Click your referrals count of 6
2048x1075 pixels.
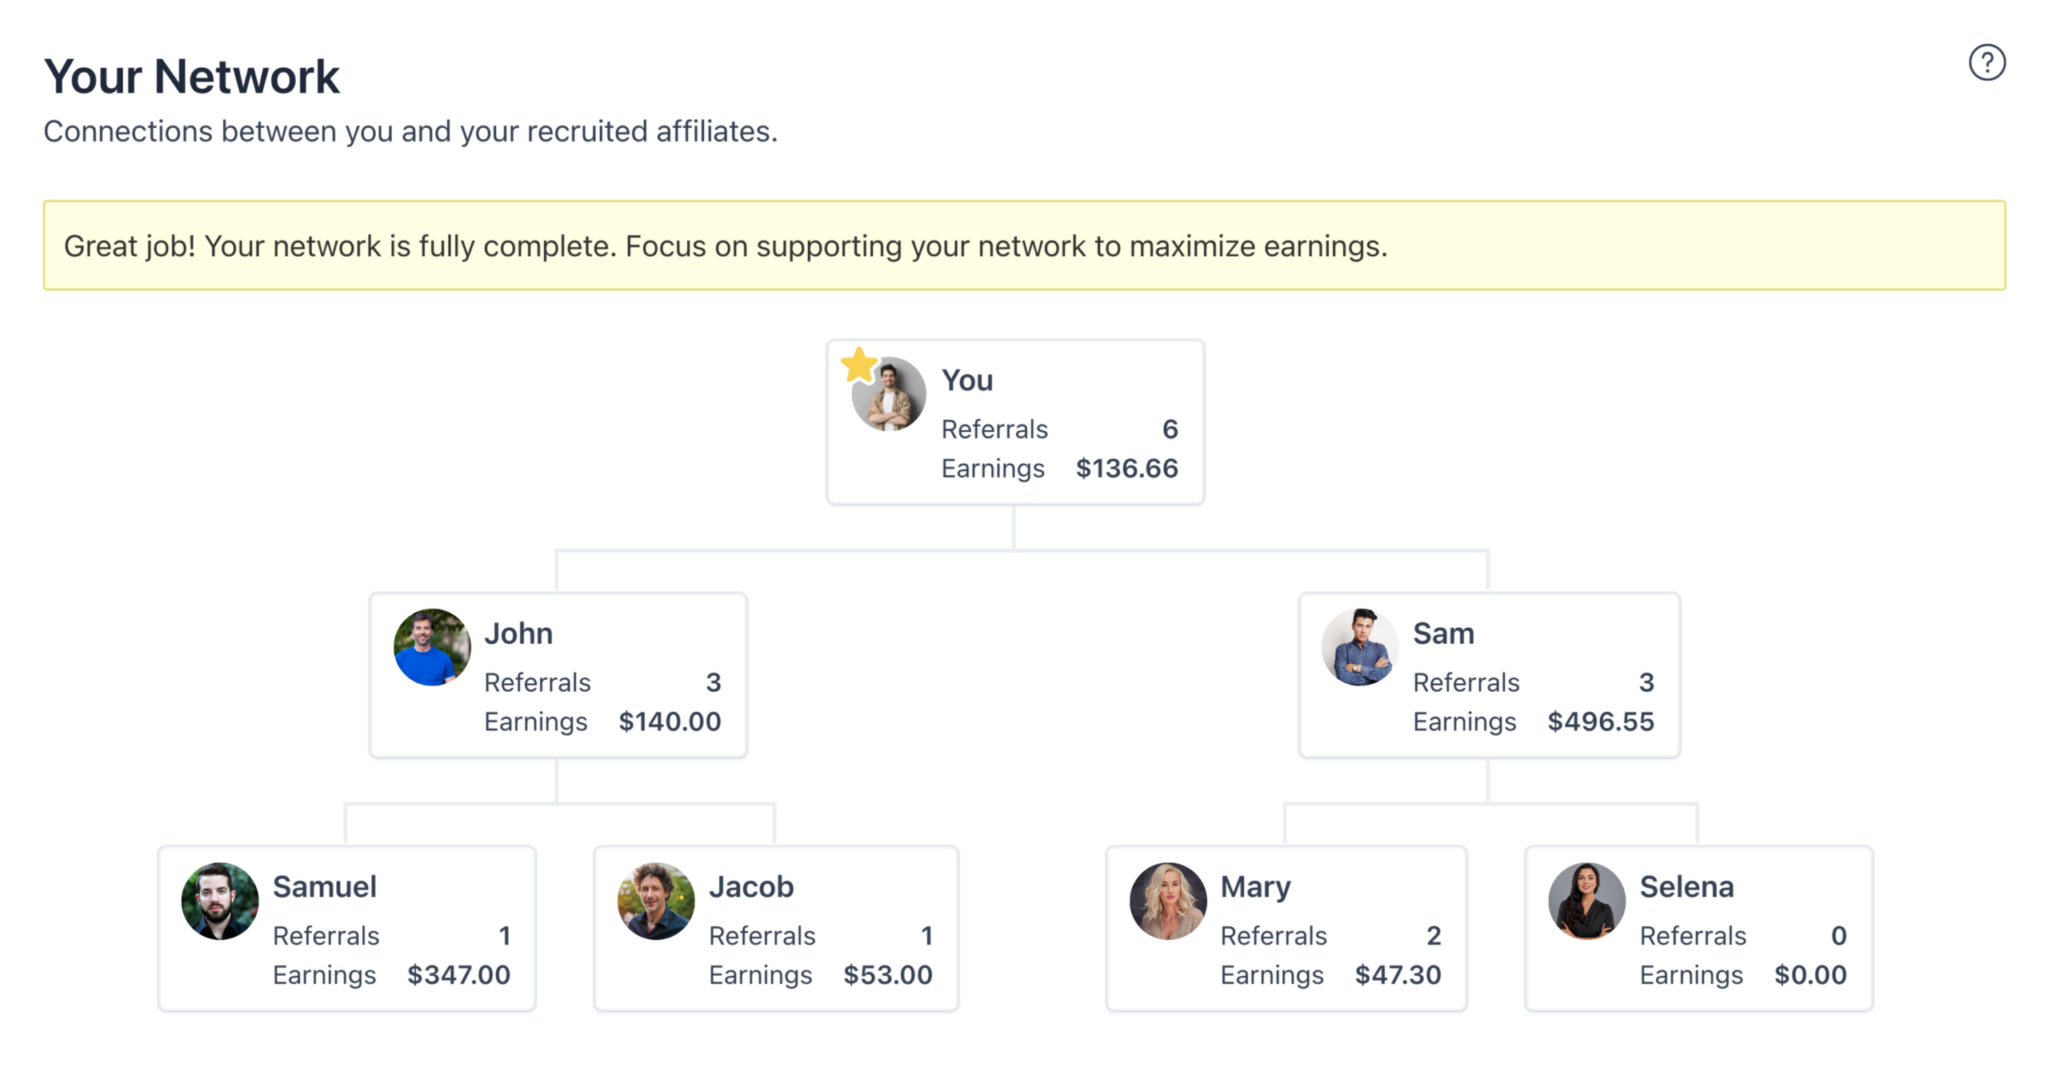[1172, 429]
